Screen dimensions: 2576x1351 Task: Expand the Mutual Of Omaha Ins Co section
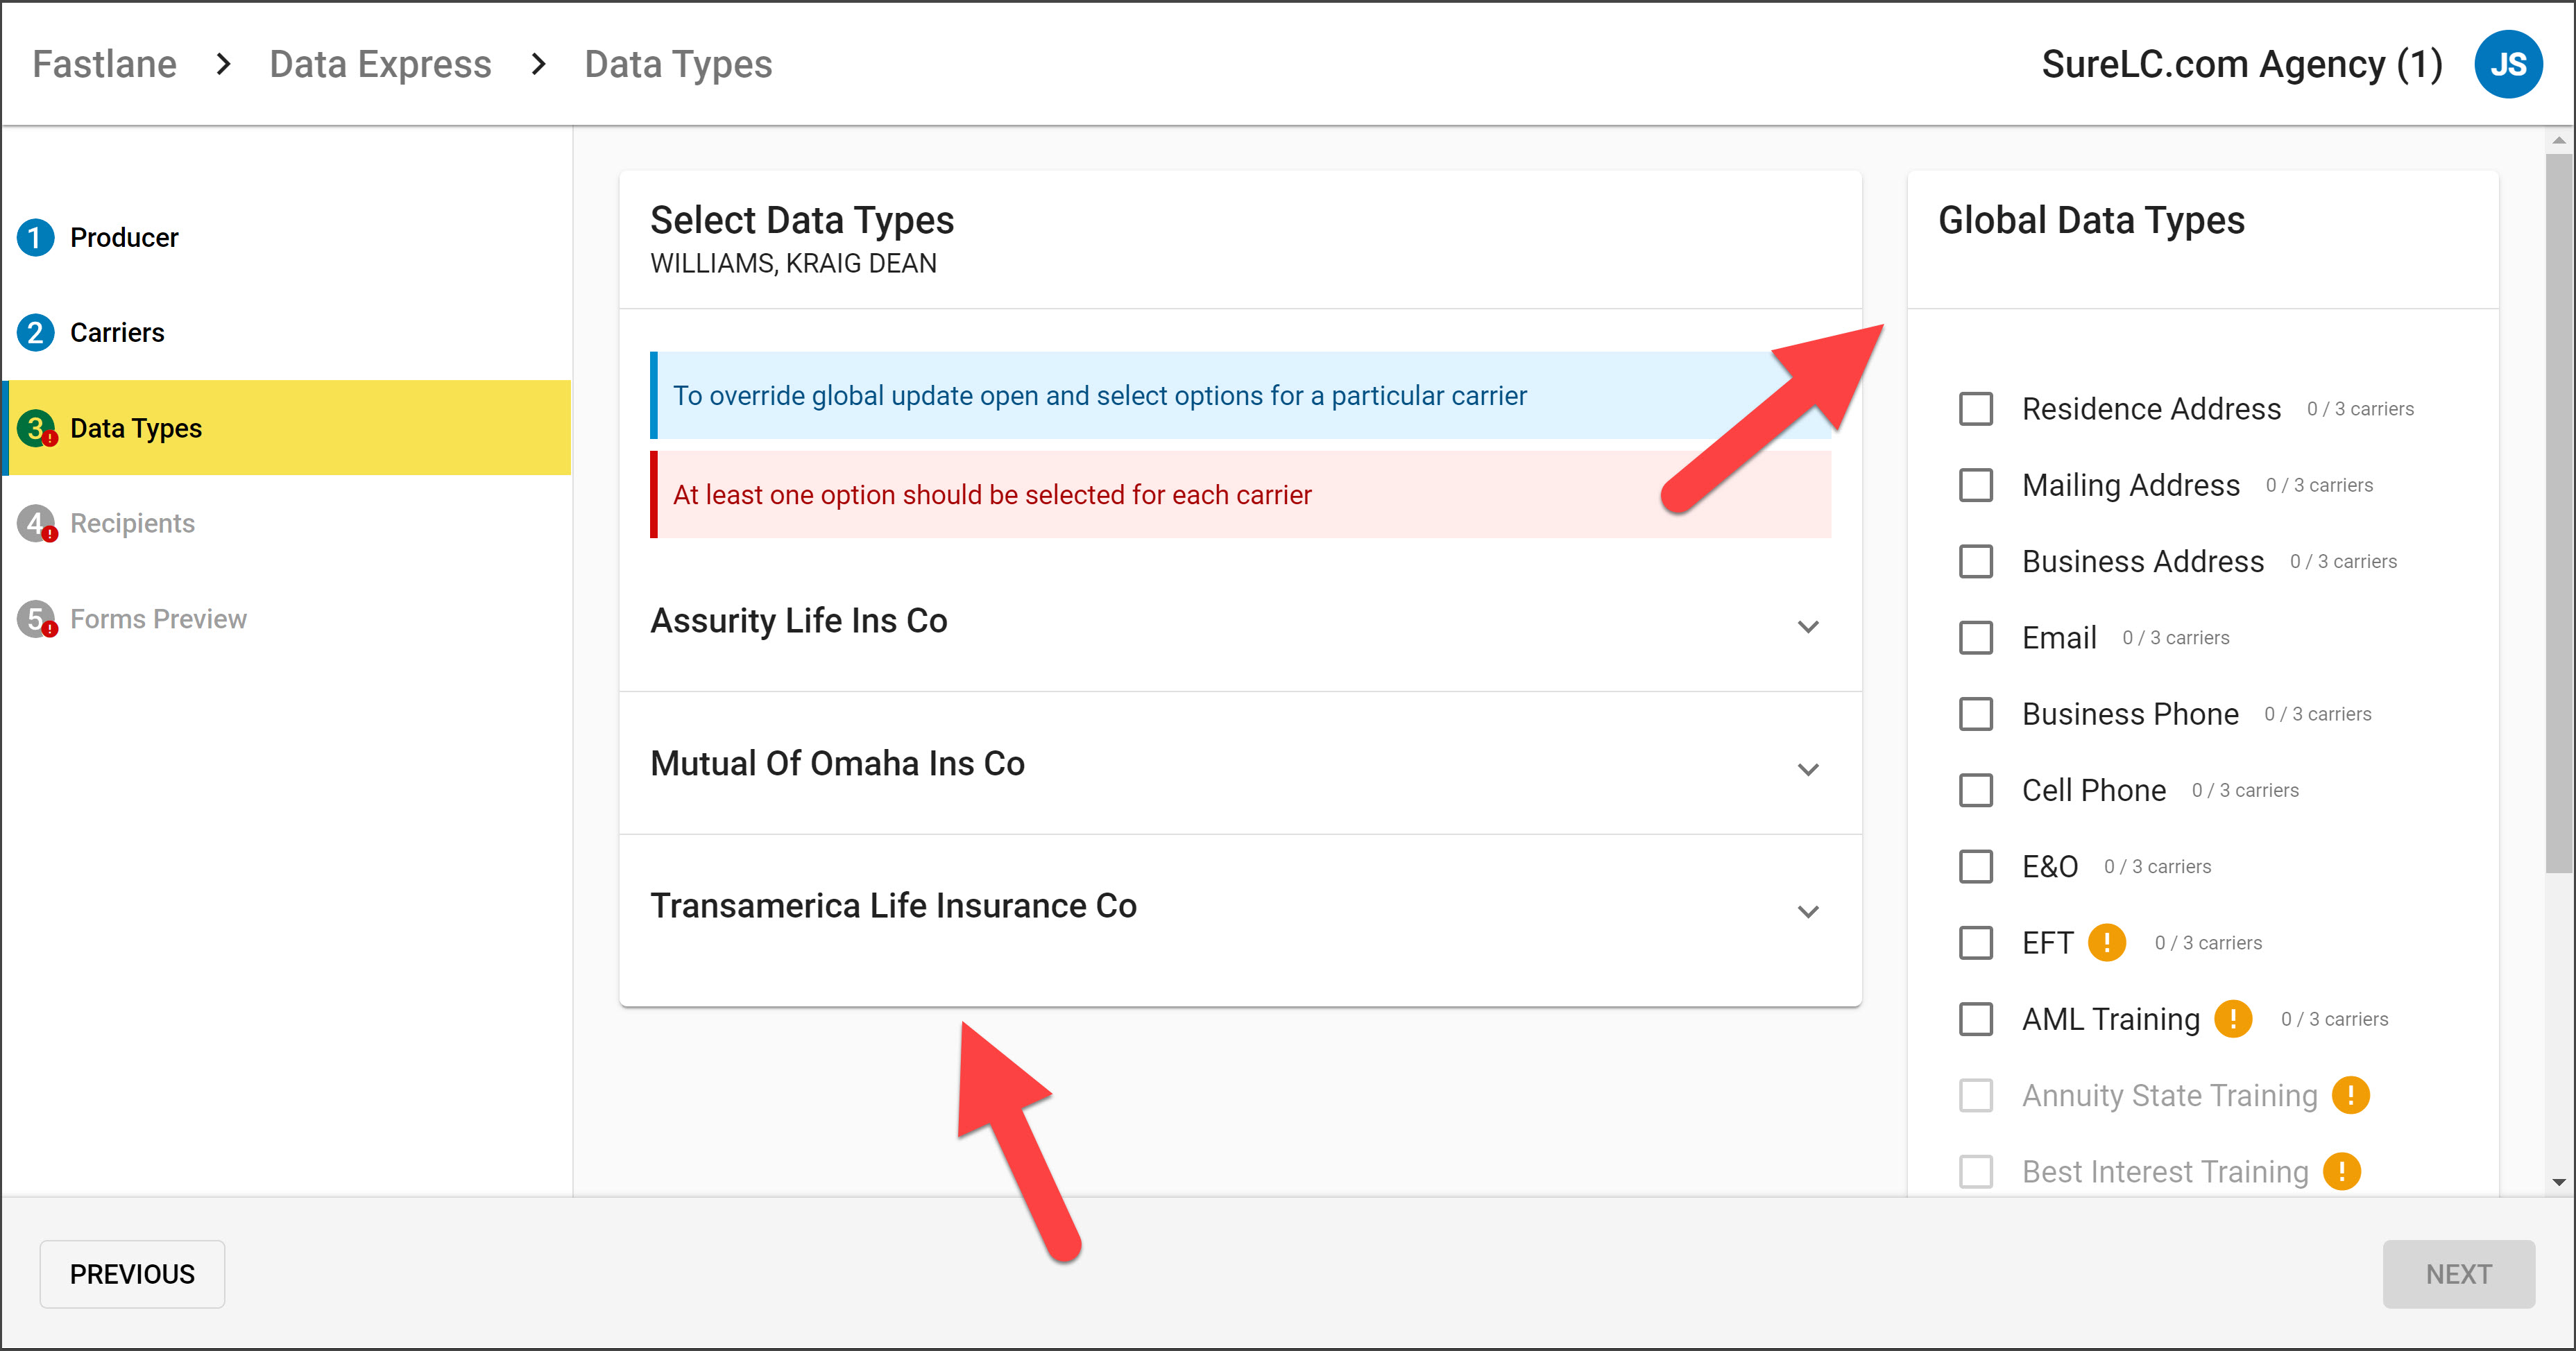[1807, 769]
